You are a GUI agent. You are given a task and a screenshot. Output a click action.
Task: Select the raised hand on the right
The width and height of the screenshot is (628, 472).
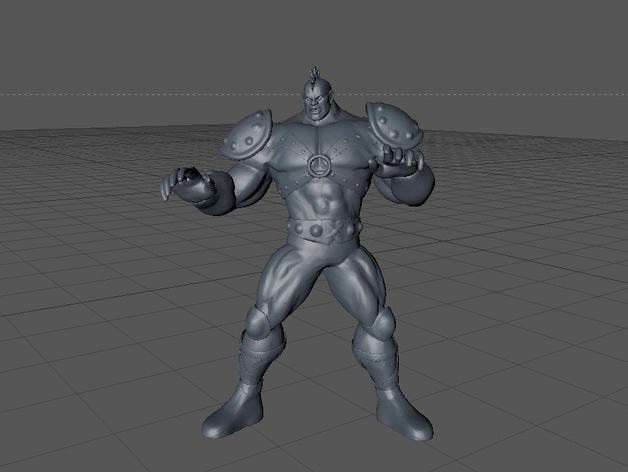[x=401, y=160]
